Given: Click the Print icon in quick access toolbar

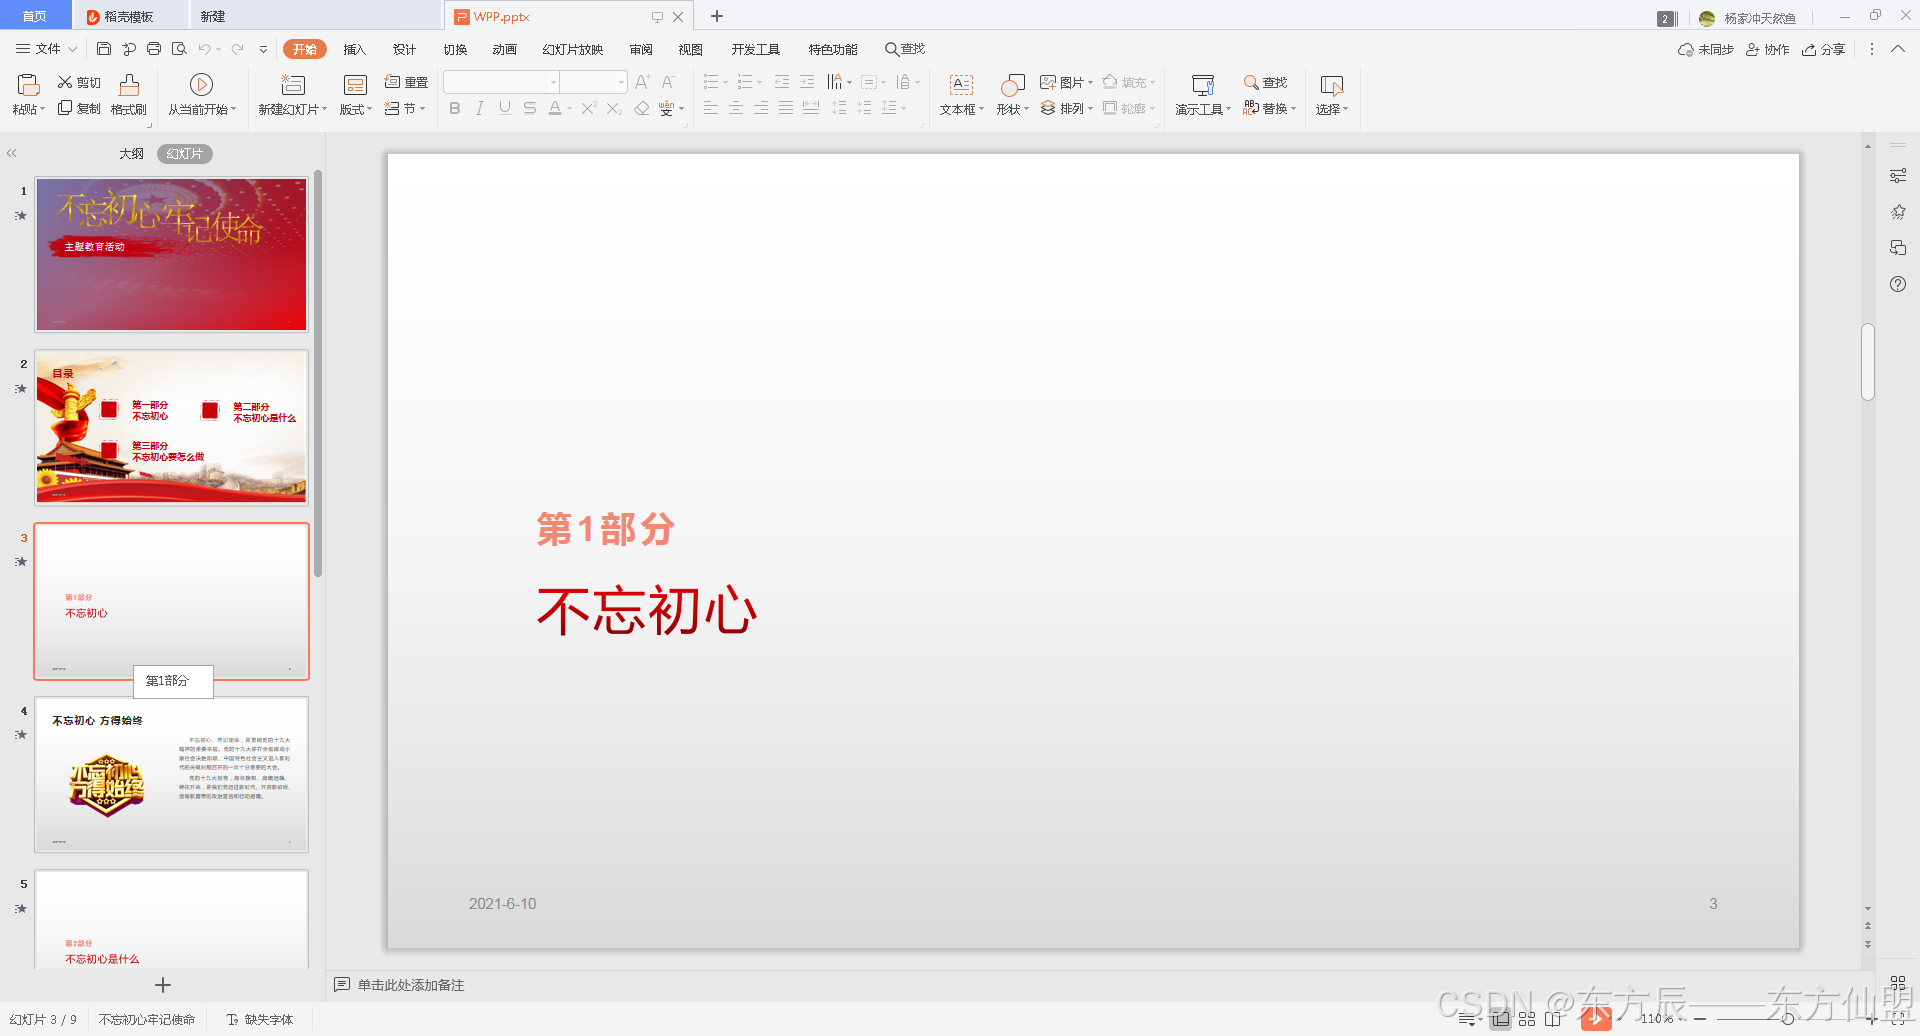Looking at the screenshot, I should 154,49.
